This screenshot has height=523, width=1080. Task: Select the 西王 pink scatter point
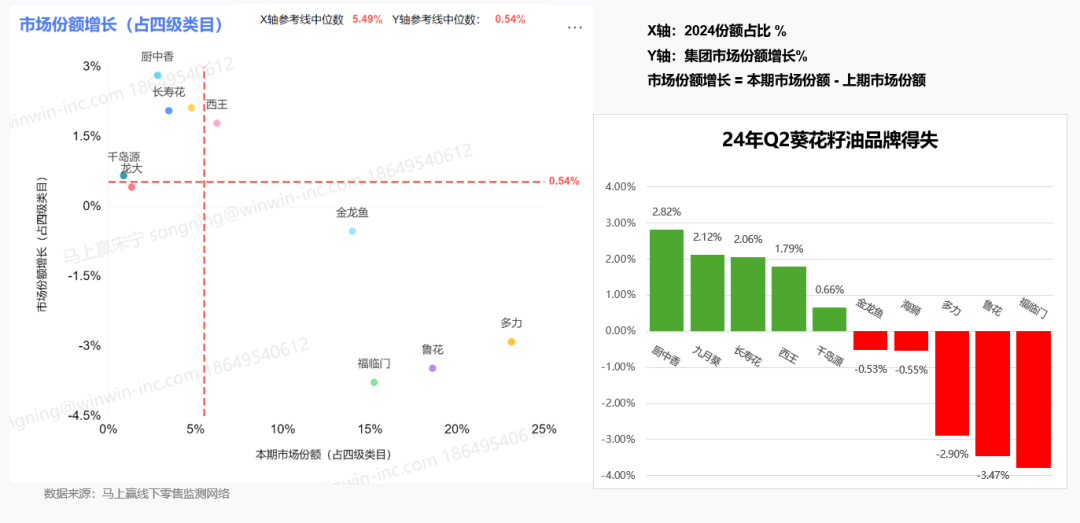tap(216, 123)
